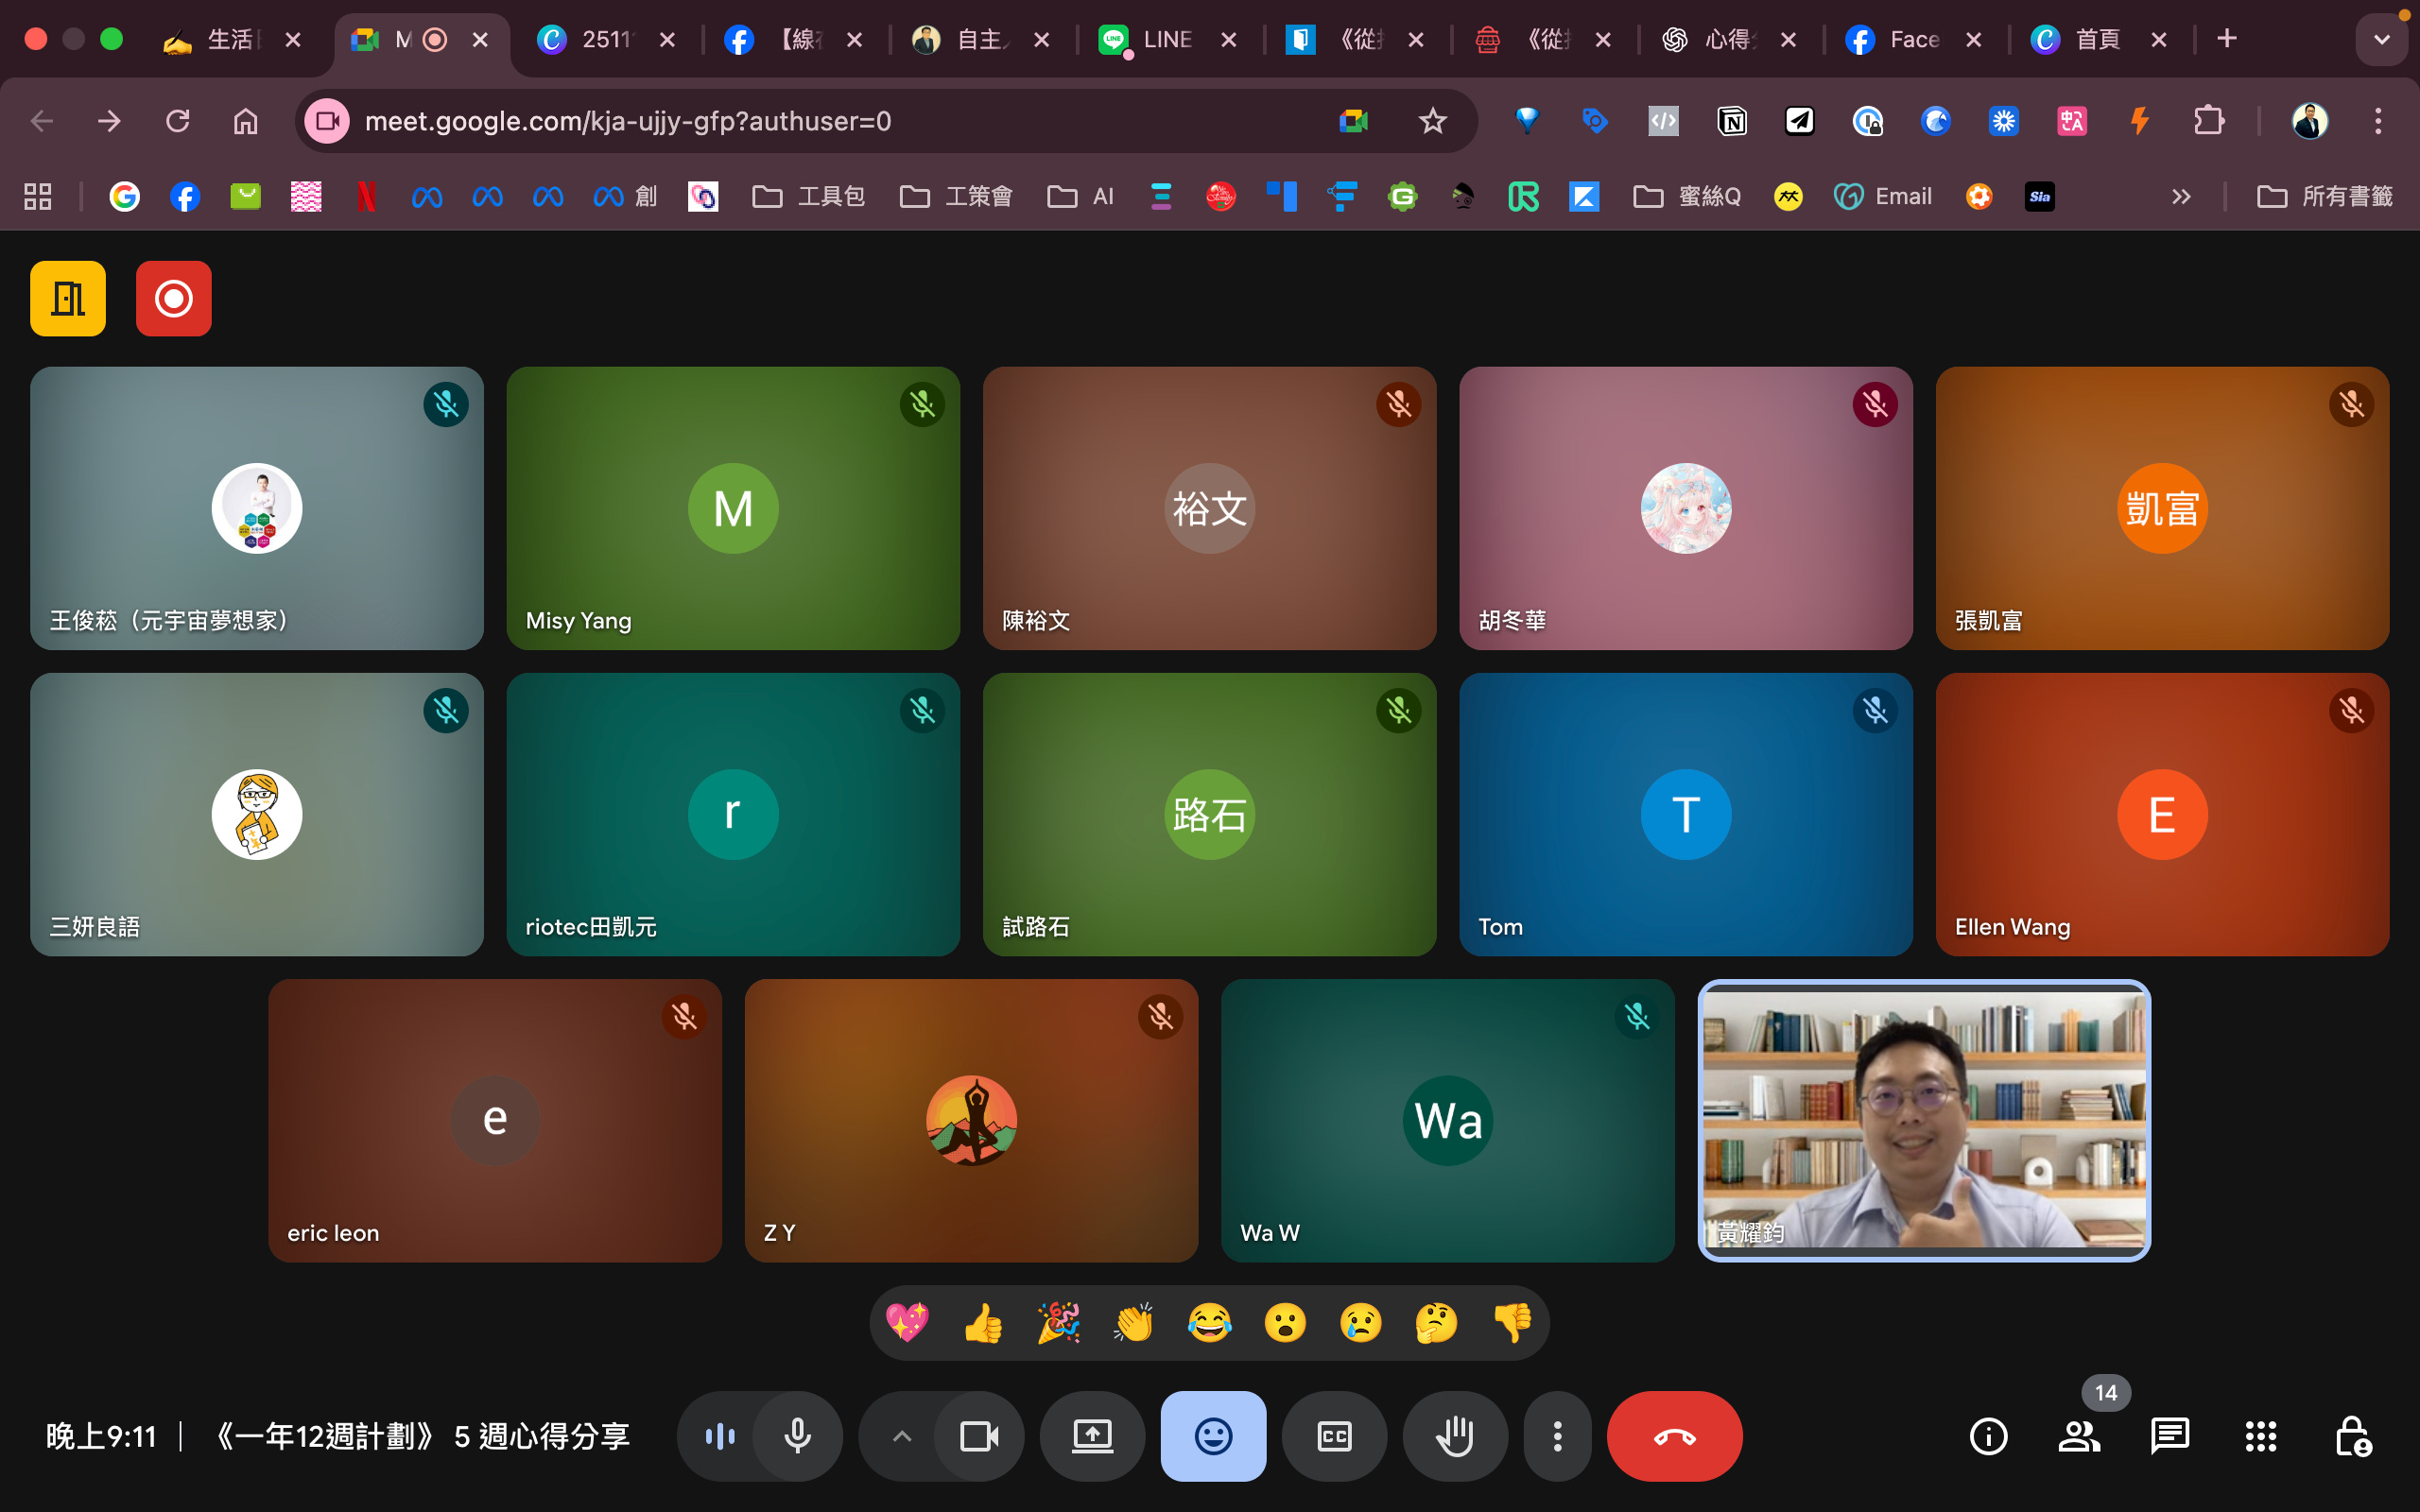Raise hand using the hand icon

tap(1454, 1436)
